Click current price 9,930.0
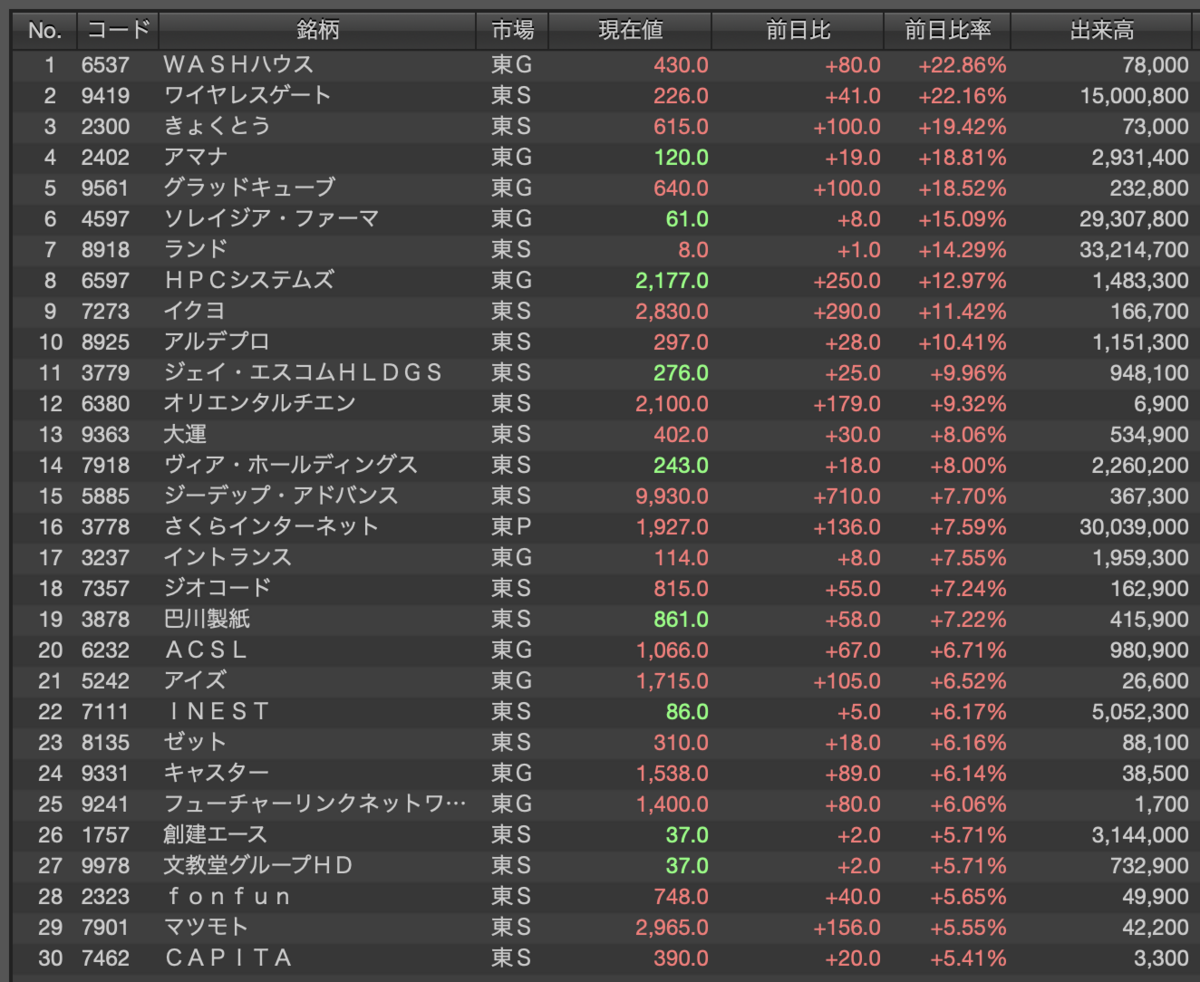This screenshot has height=982, width=1200. [x=672, y=496]
